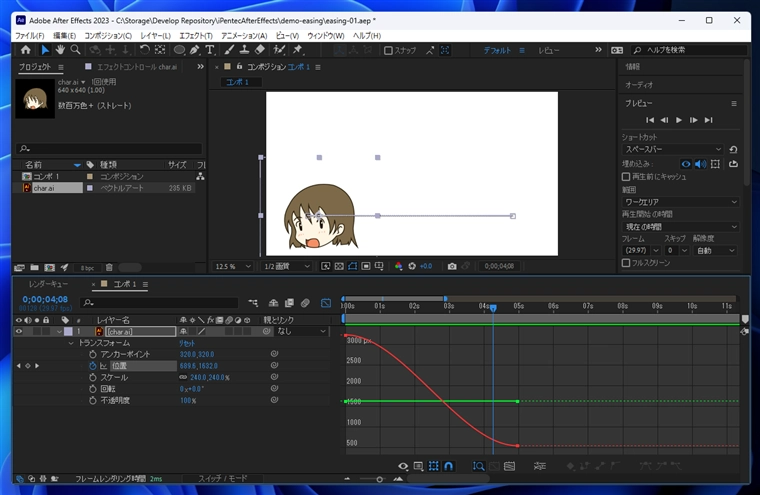Select the Review (レビュー) workspace
760x495 pixels.
click(x=549, y=50)
